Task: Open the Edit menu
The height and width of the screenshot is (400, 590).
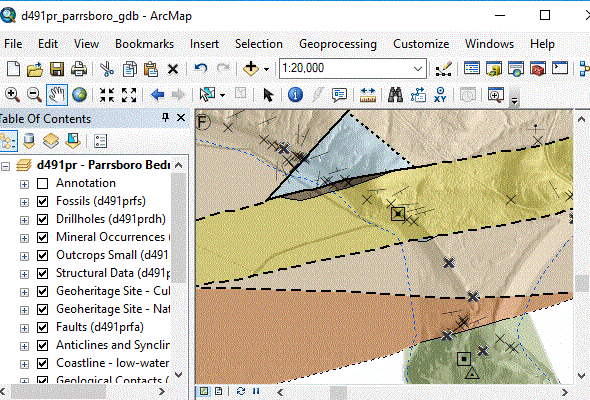Action: tap(48, 44)
